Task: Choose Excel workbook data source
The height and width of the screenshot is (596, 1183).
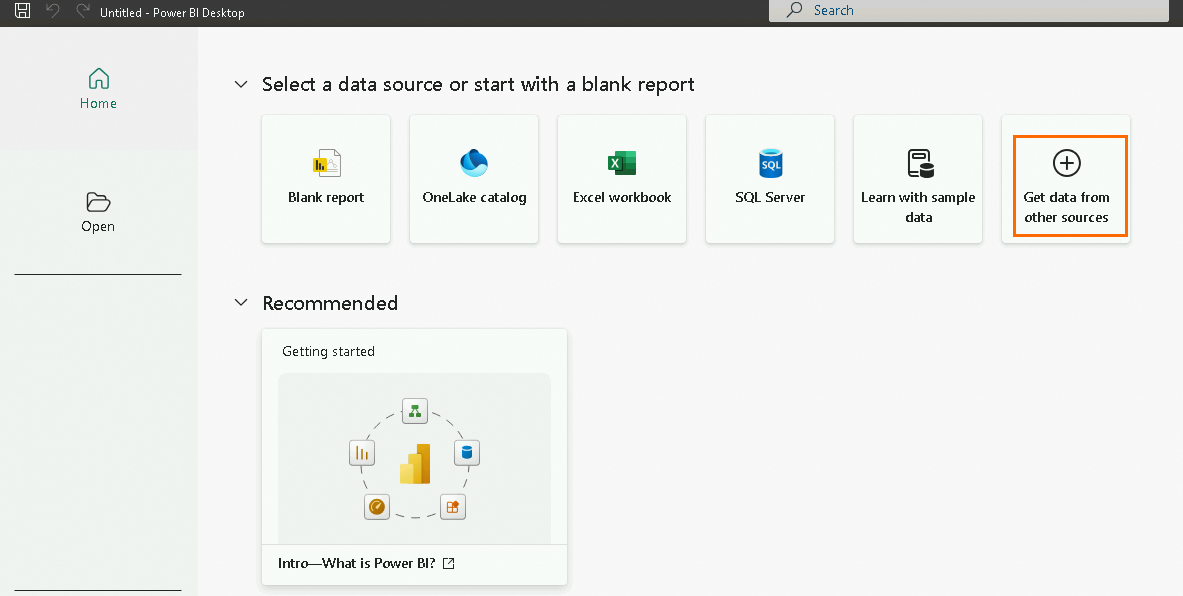Action: tap(622, 179)
